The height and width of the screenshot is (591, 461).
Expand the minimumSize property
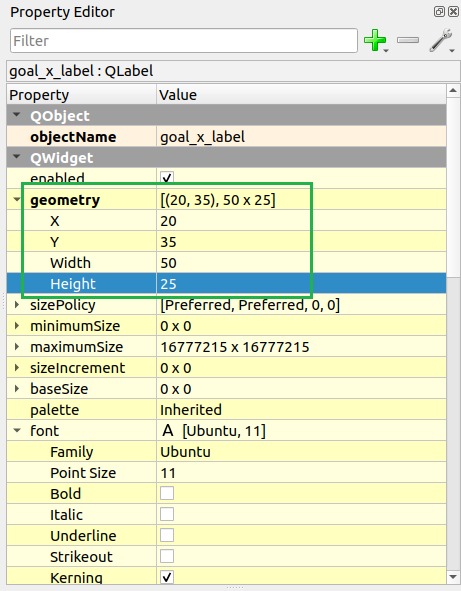[x=17, y=326]
